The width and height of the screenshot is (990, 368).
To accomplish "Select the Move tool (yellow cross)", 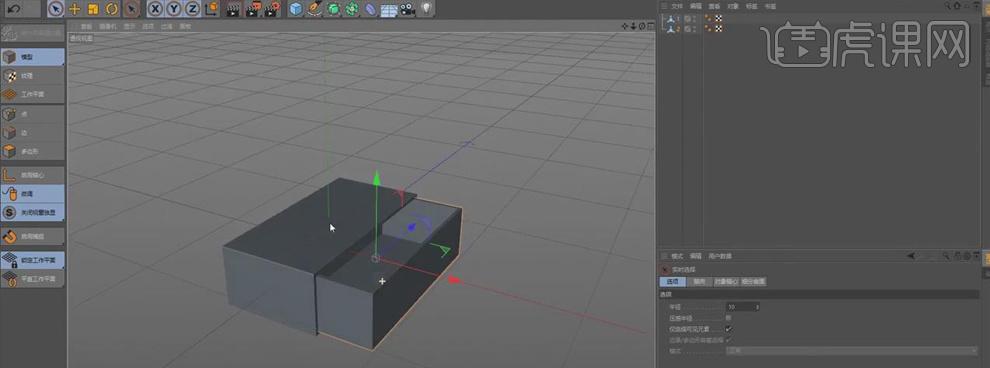I will [x=75, y=9].
